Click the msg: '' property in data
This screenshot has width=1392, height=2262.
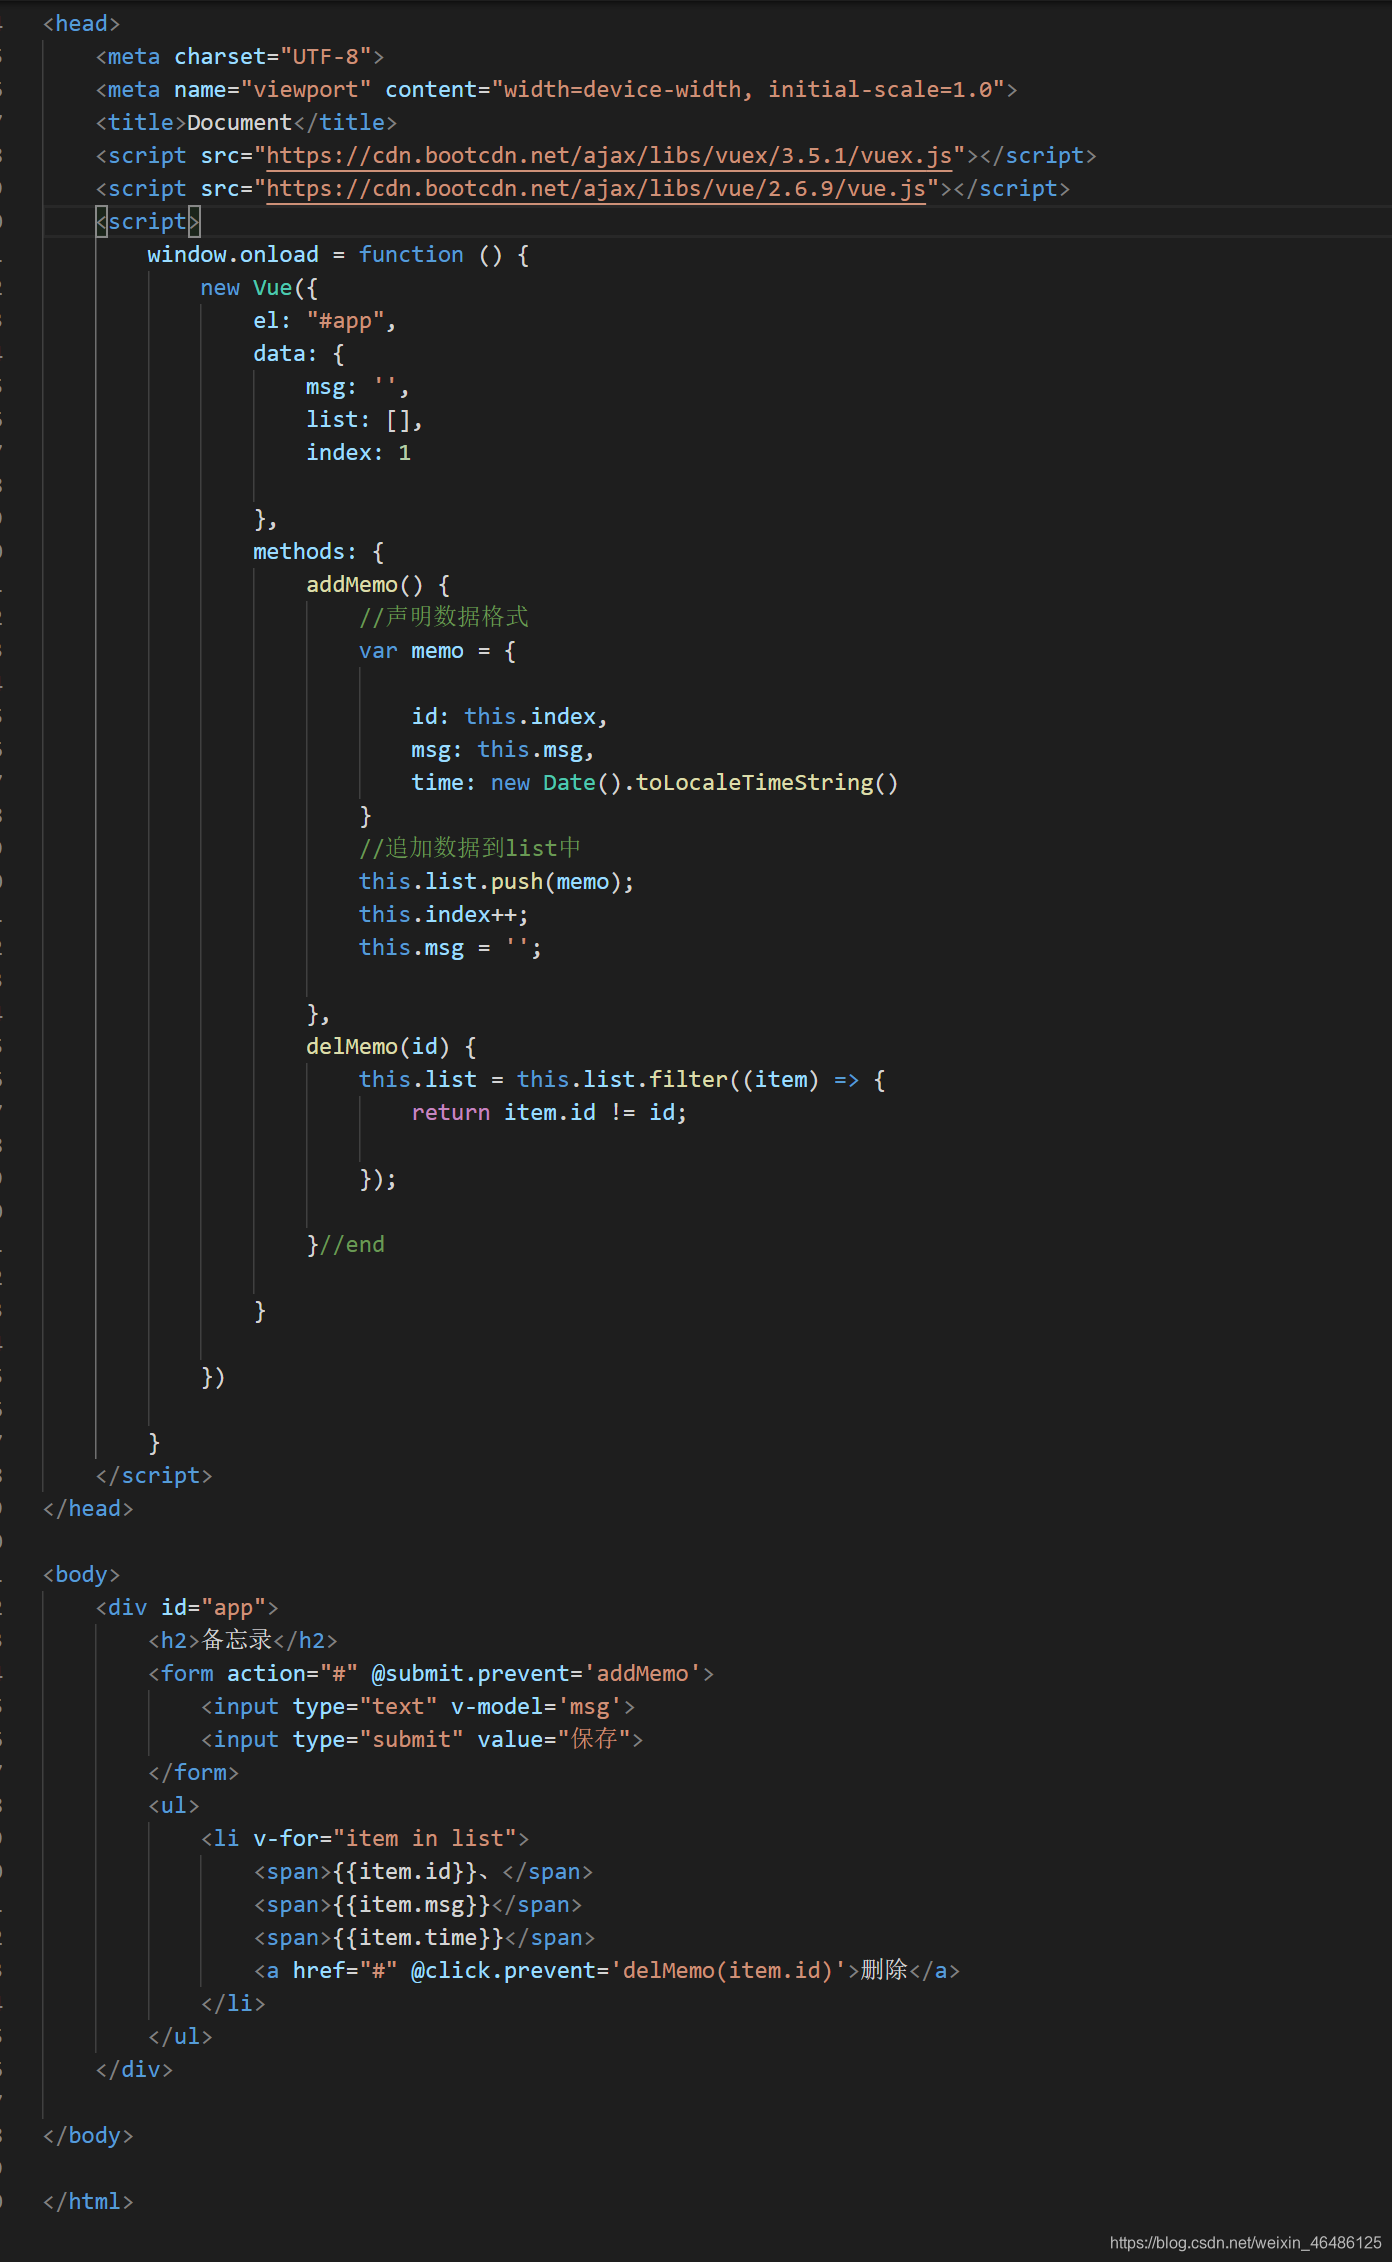click(x=358, y=387)
